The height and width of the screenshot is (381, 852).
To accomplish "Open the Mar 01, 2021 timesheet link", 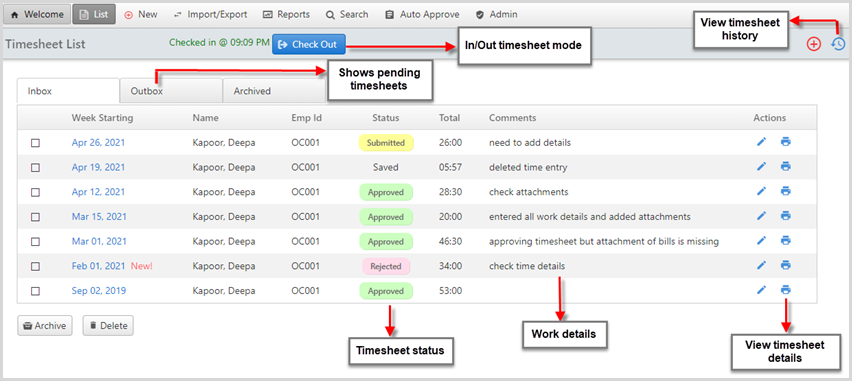I will [99, 241].
